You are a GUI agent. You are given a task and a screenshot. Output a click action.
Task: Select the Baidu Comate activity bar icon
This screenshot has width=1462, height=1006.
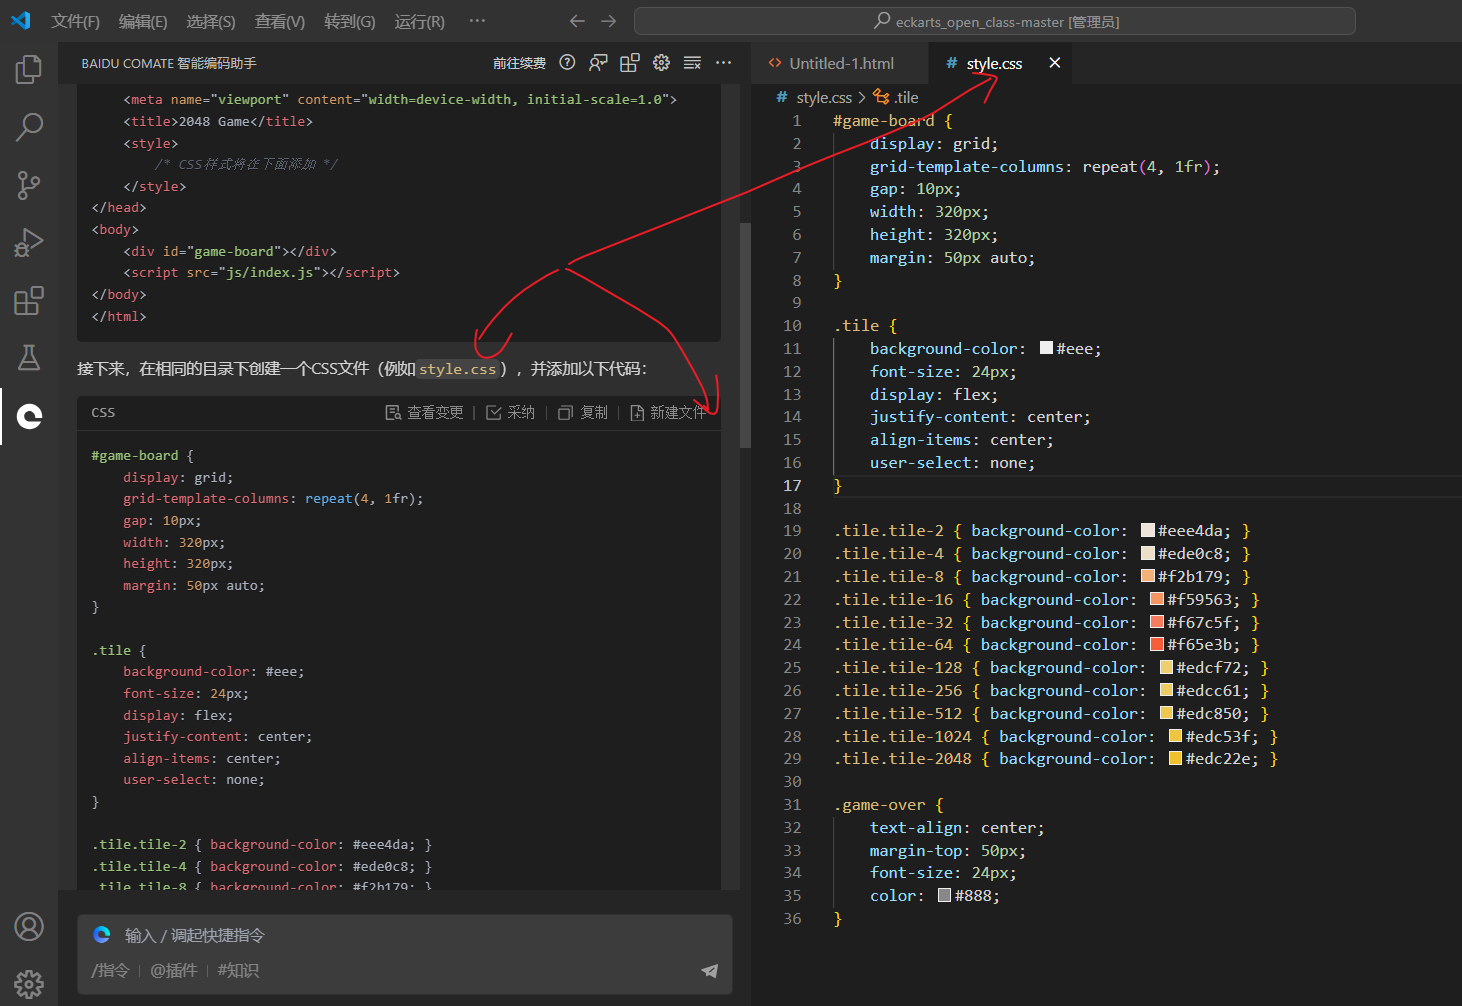(29, 416)
